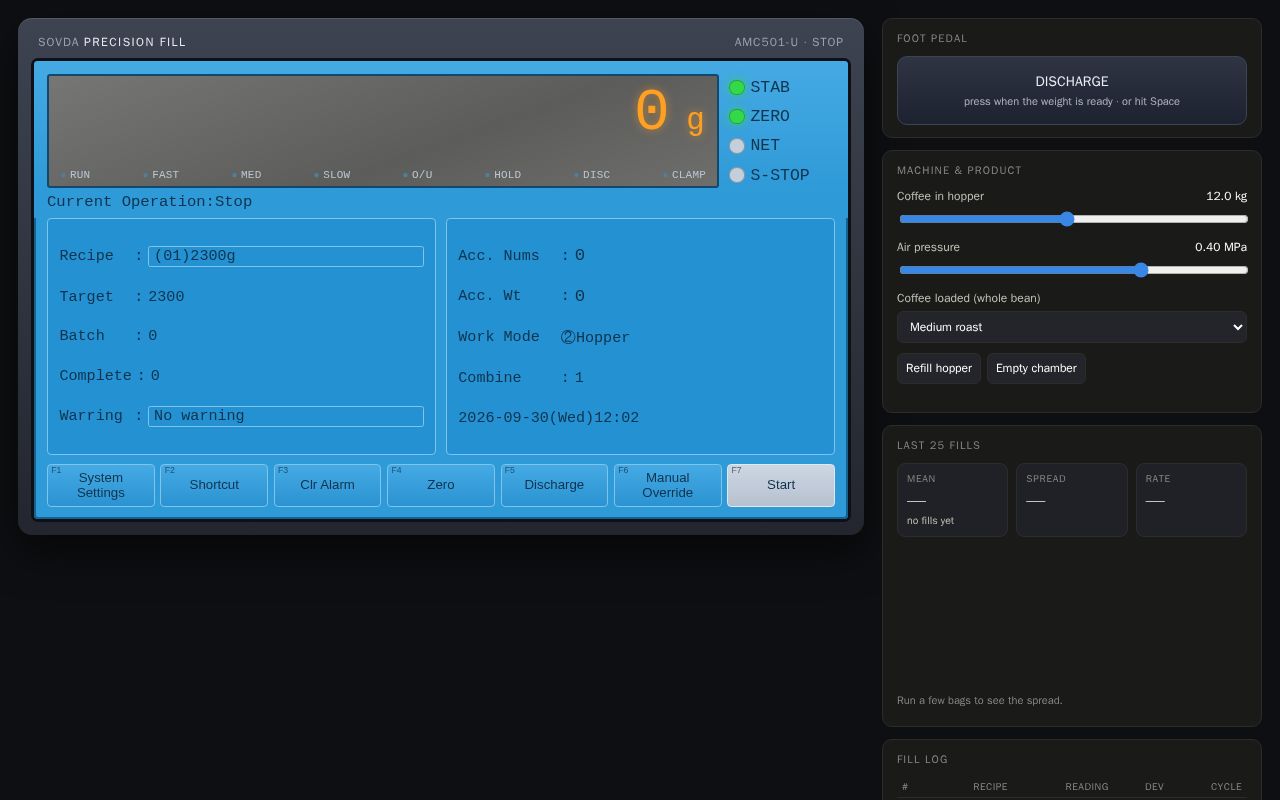Click the NET indicator light

pos(737,146)
